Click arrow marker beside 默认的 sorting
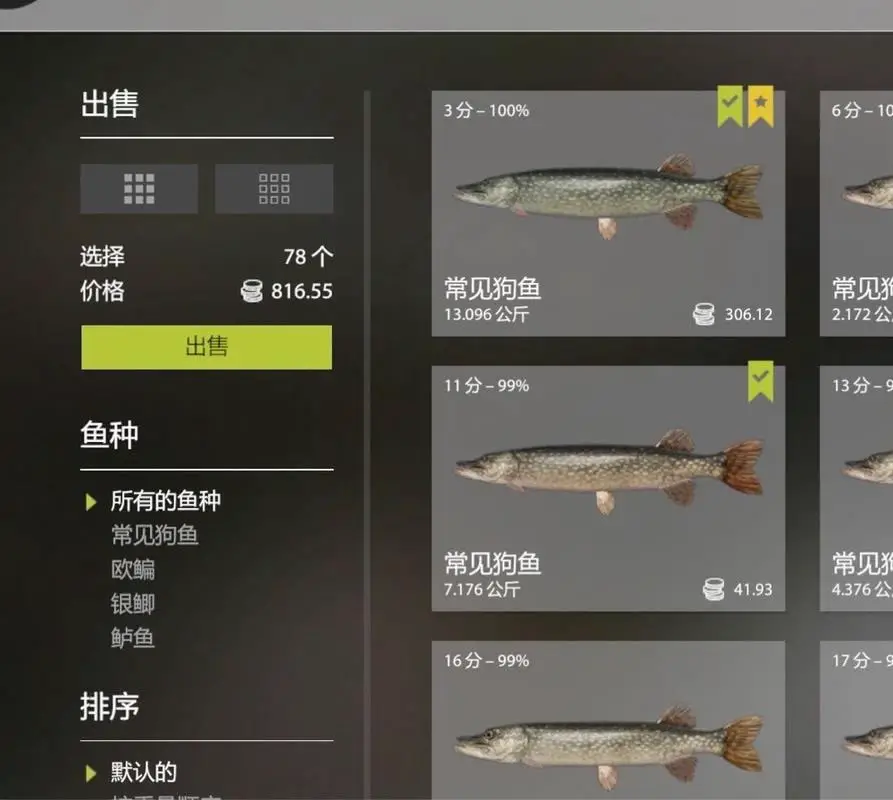893x800 pixels. 91,773
